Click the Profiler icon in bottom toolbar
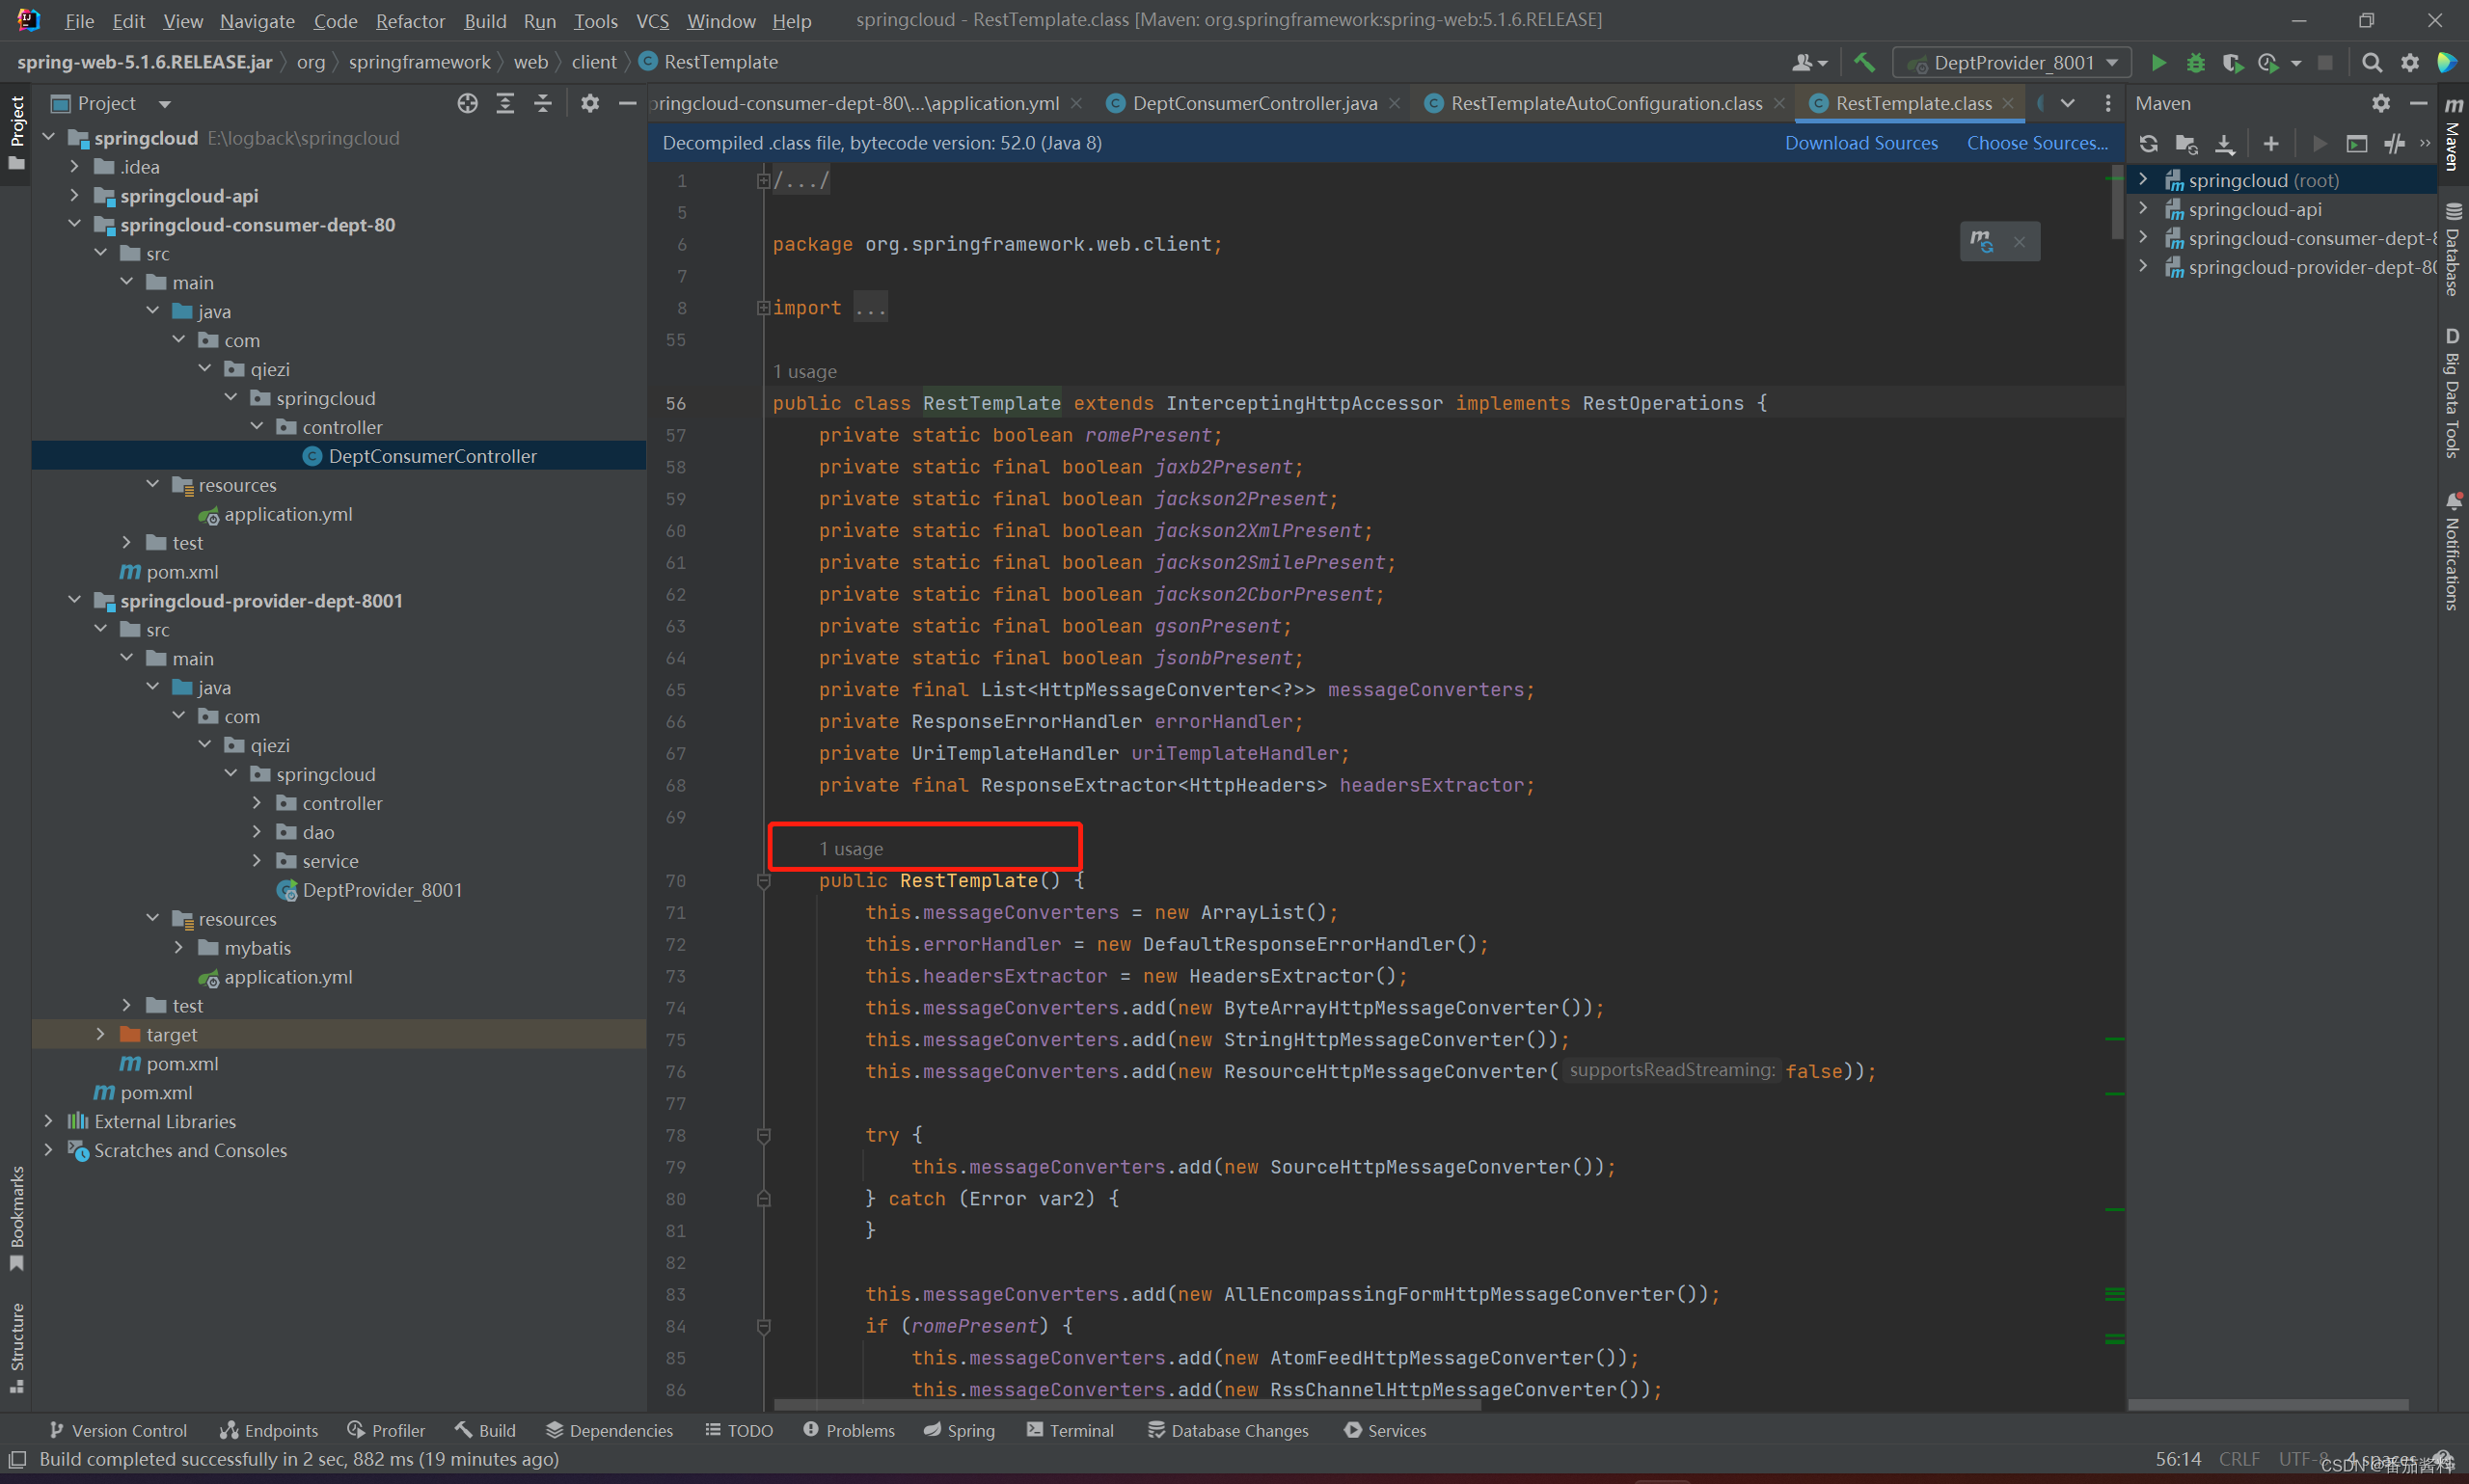The image size is (2469, 1484). 379,1429
